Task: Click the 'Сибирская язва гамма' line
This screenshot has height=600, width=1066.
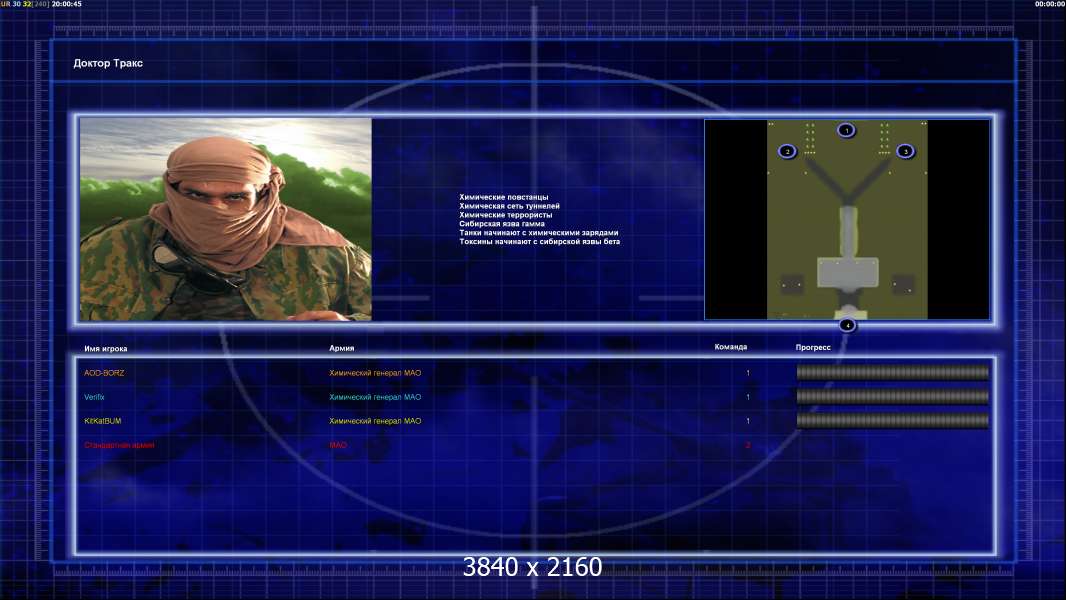Action: (502, 224)
